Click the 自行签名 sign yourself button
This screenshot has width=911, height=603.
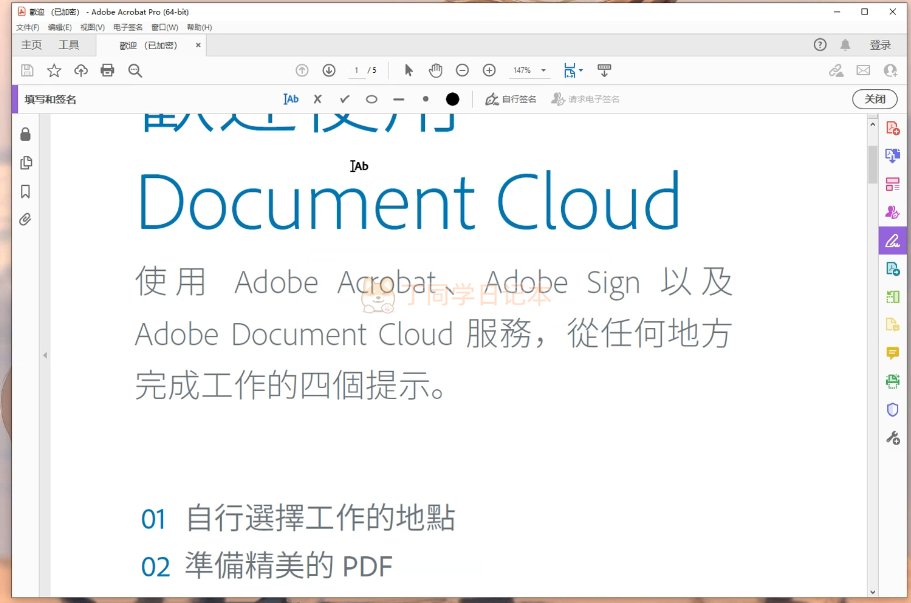(x=511, y=99)
